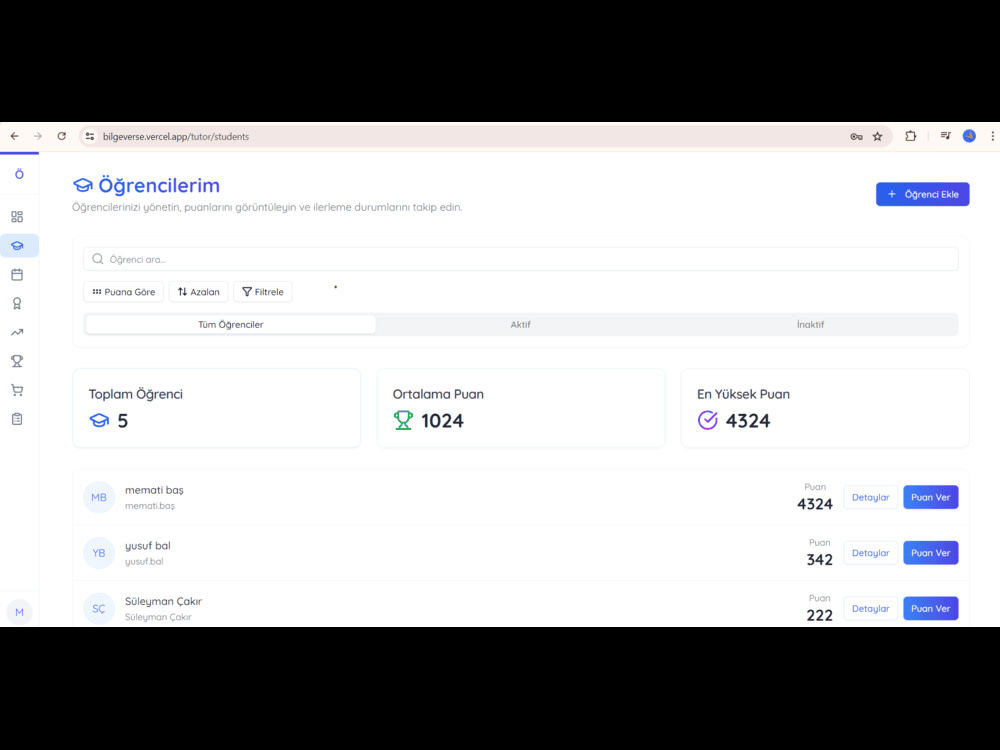Viewport: 1000px width, 750px height.
Task: Click the name memati baş
Action: (154, 490)
